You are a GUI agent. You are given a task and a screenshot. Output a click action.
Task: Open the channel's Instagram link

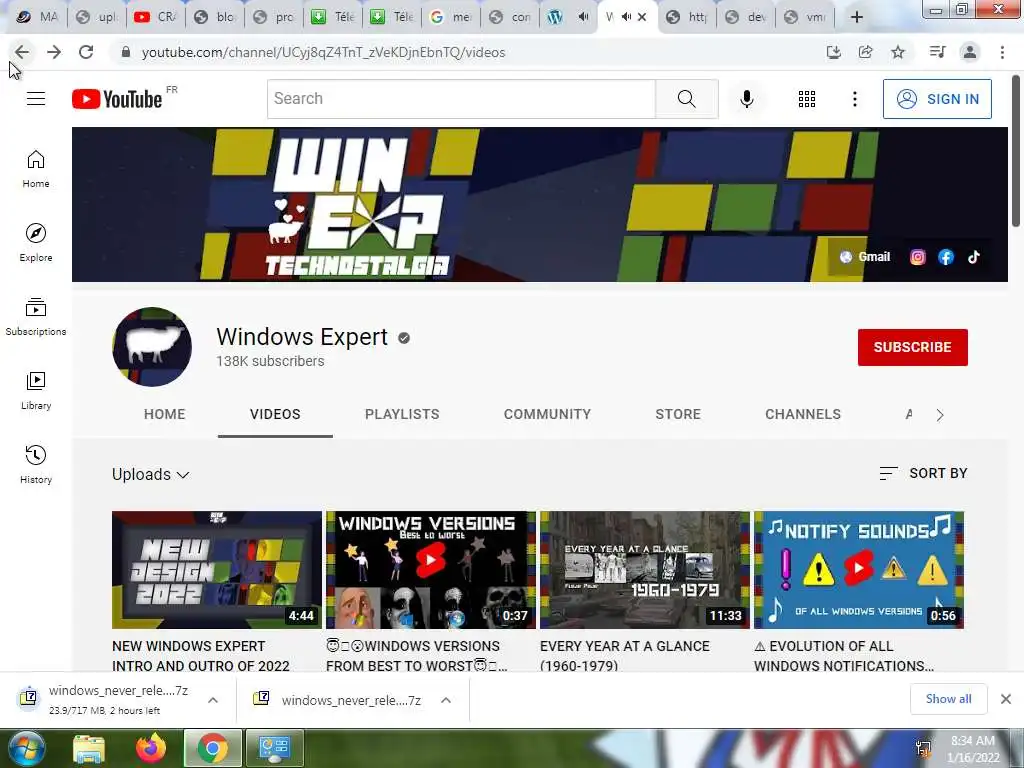(x=918, y=257)
